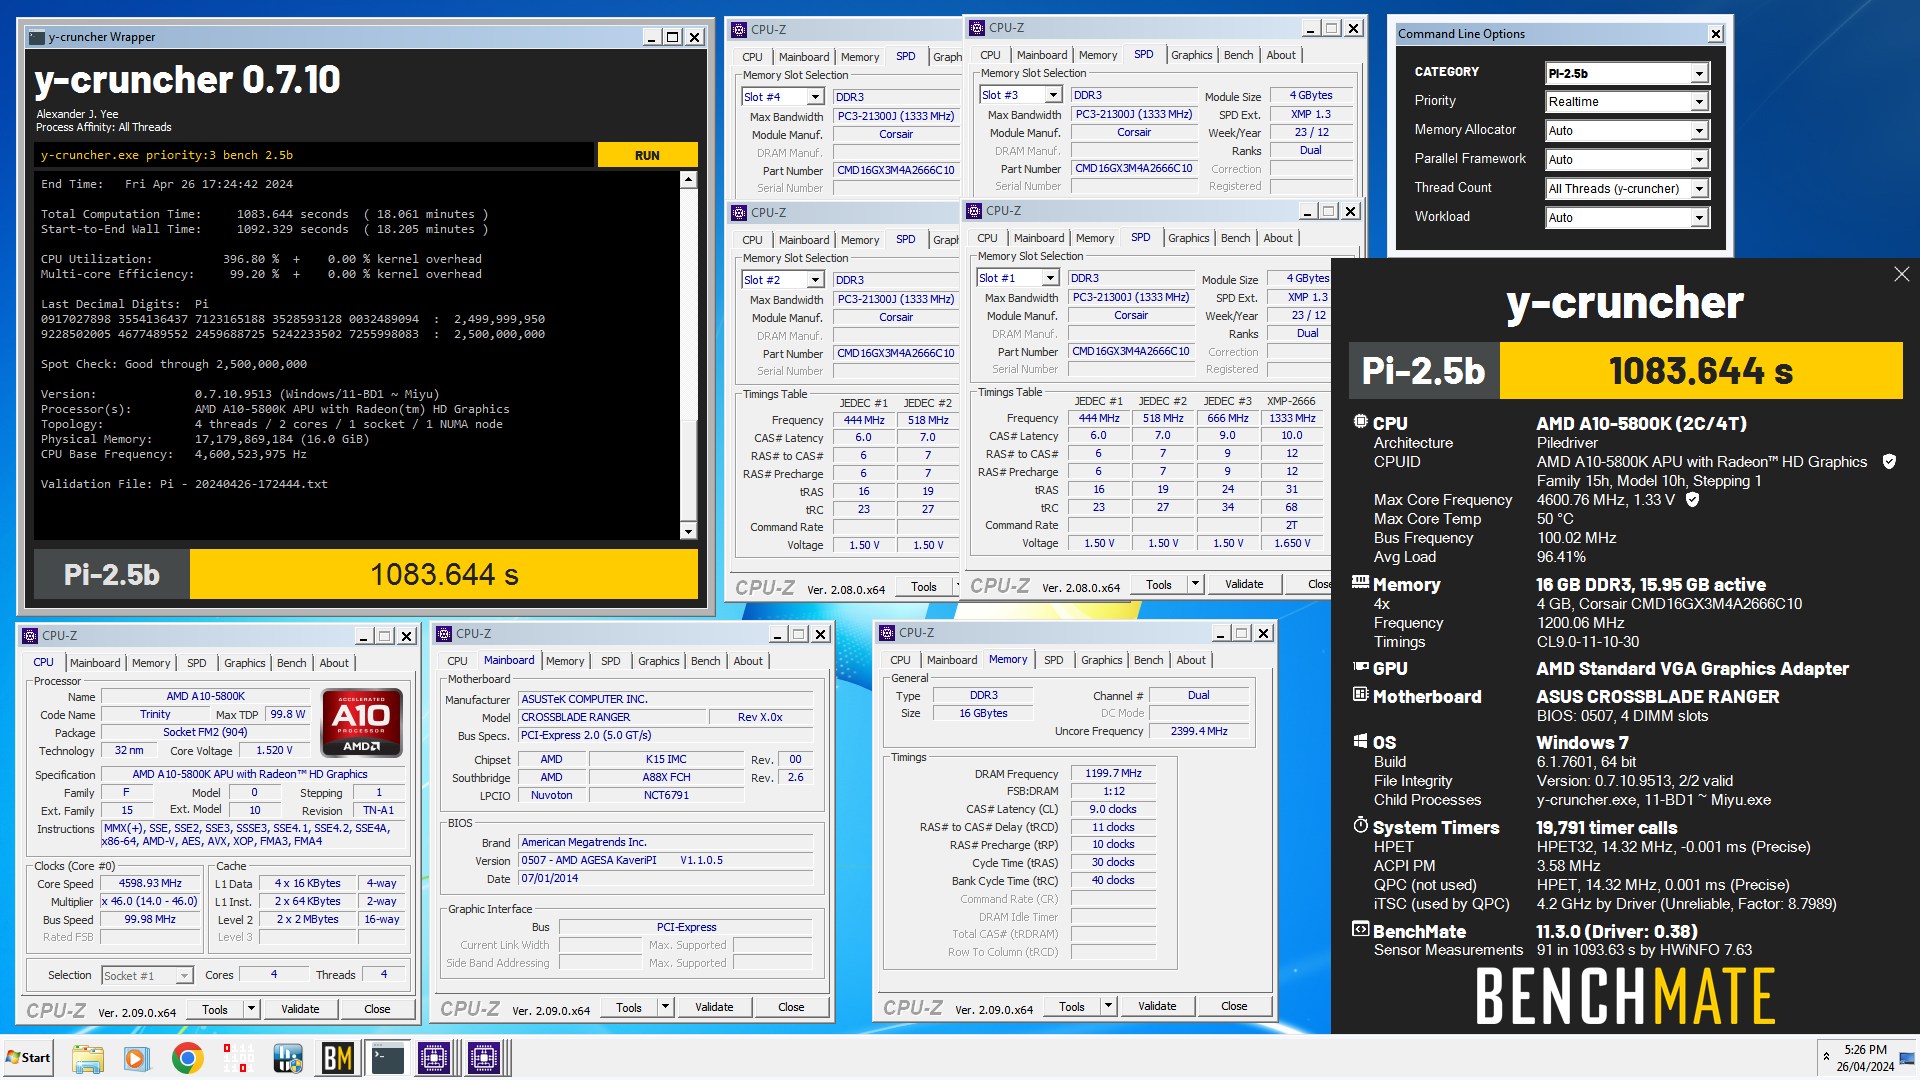Open the Windows Start menu
The height and width of the screenshot is (1080, 1920).
[x=28, y=1057]
